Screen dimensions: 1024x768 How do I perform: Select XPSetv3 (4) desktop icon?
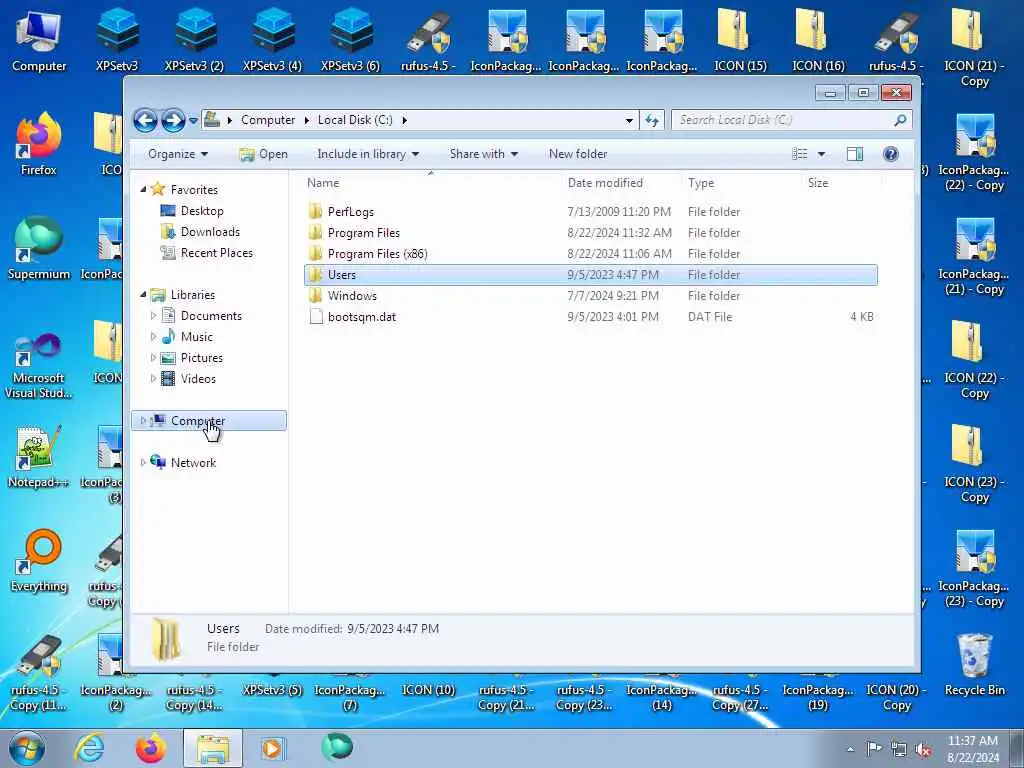point(272,40)
